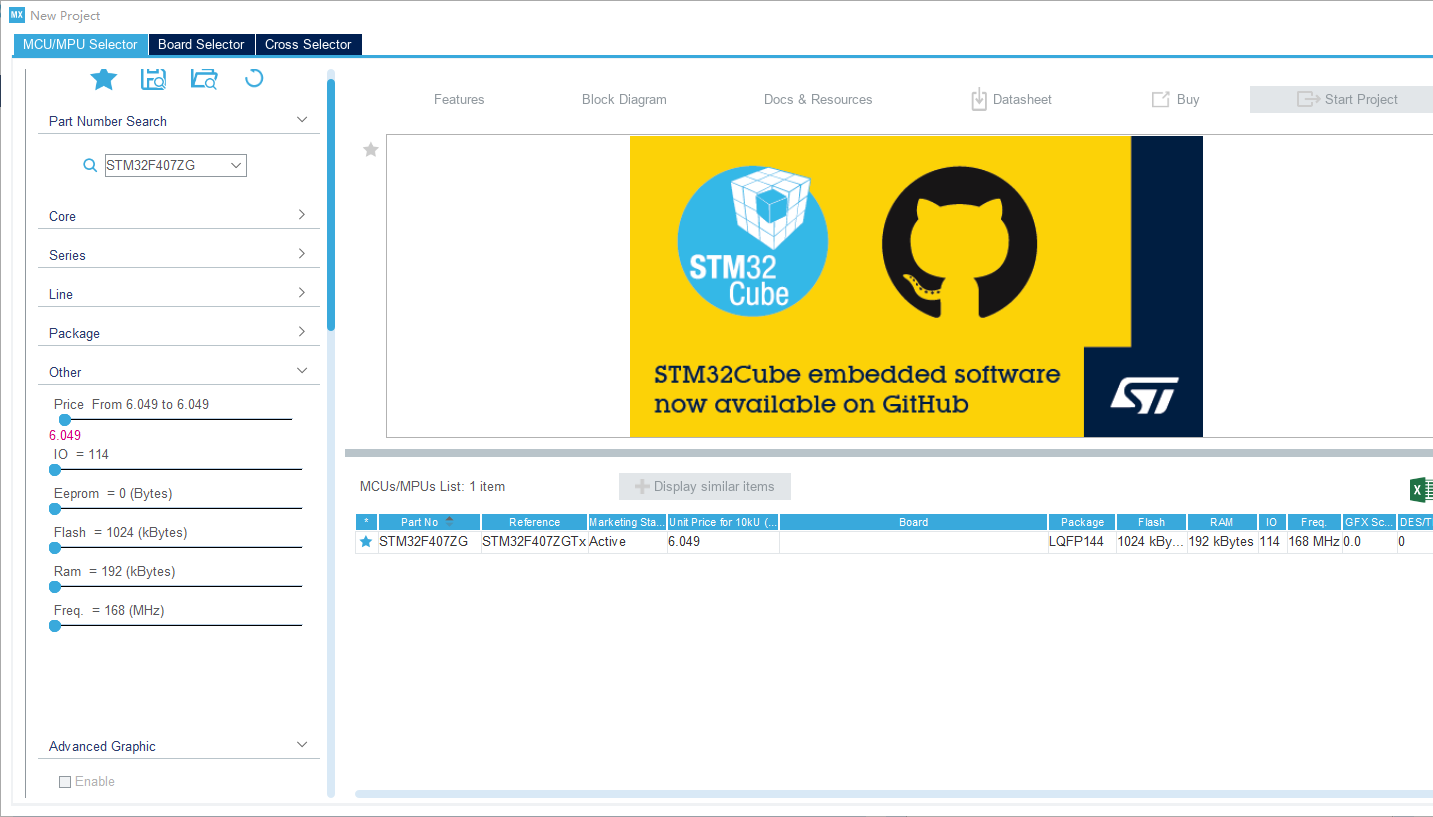Switch to Cross Selector tab
Viewport: 1433px width, 817px height.
pos(308,44)
